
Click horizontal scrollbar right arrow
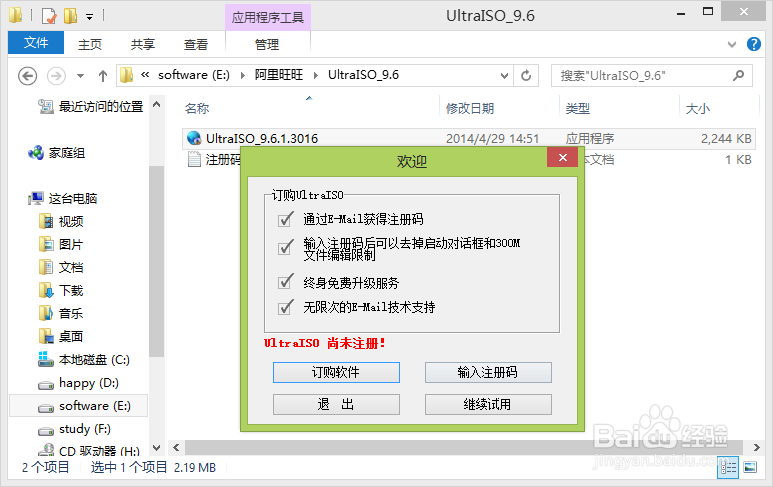click(757, 448)
